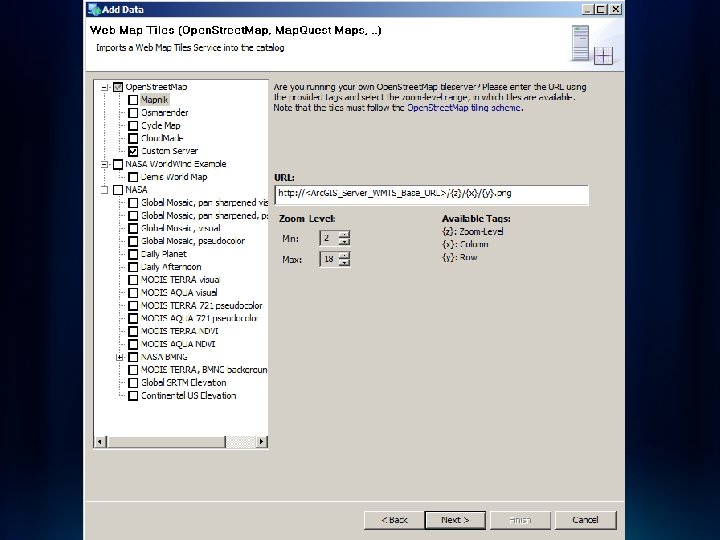
Task: Select MODIS TERRA 721 pseudocolor label
Action: tap(202, 305)
